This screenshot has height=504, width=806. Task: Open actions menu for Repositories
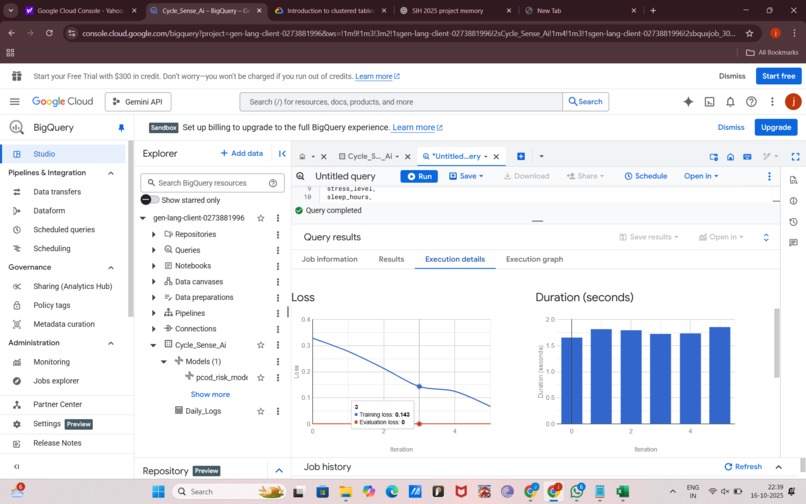[278, 235]
